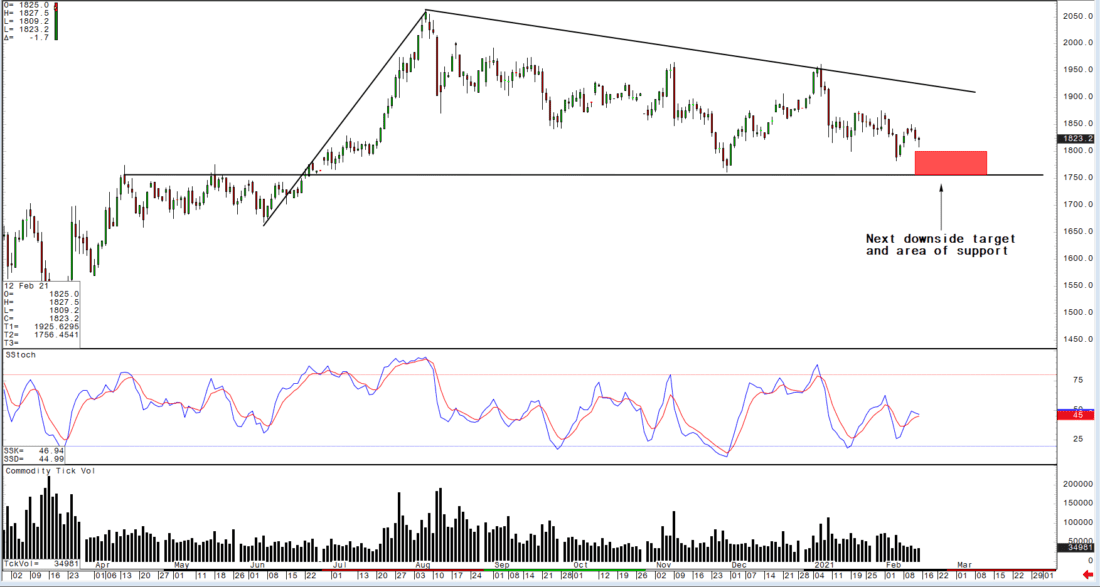This screenshot has height=587, width=1100.
Task: Click the Oct month label on time axis
Action: (580, 565)
